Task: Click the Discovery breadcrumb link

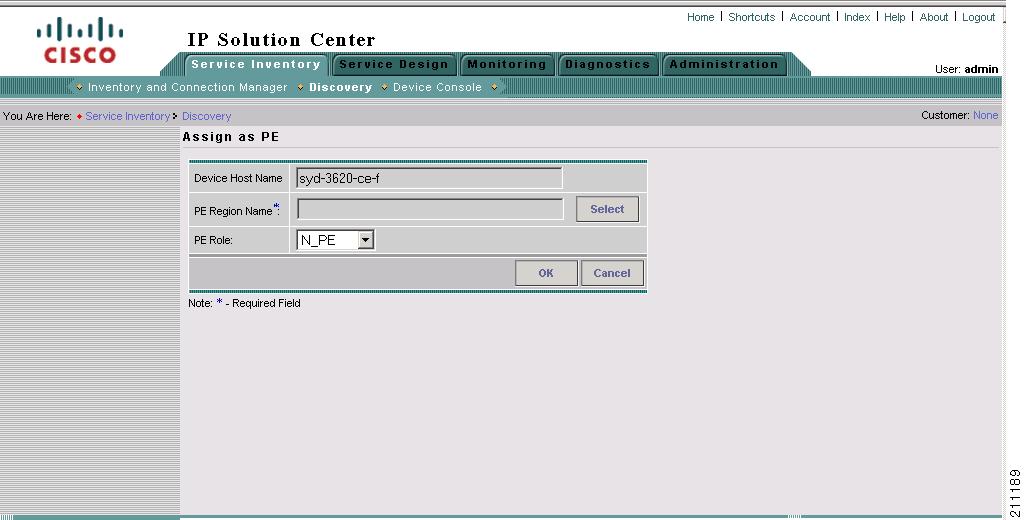Action: 206,116
